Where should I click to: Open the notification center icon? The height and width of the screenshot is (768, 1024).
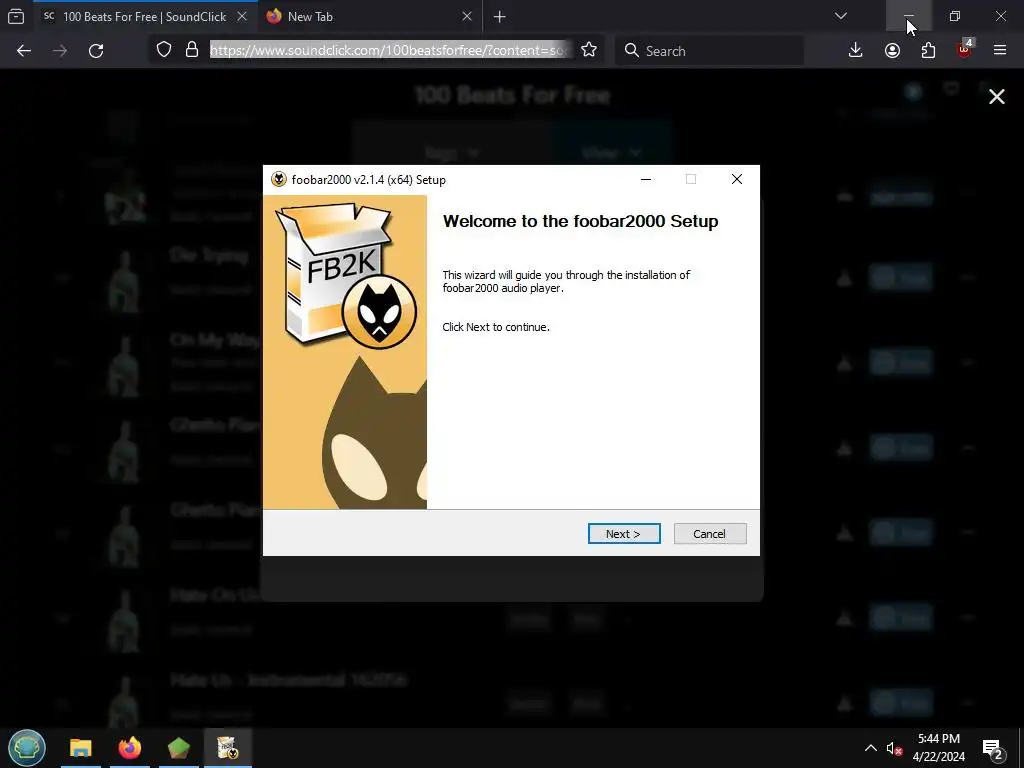[993, 748]
